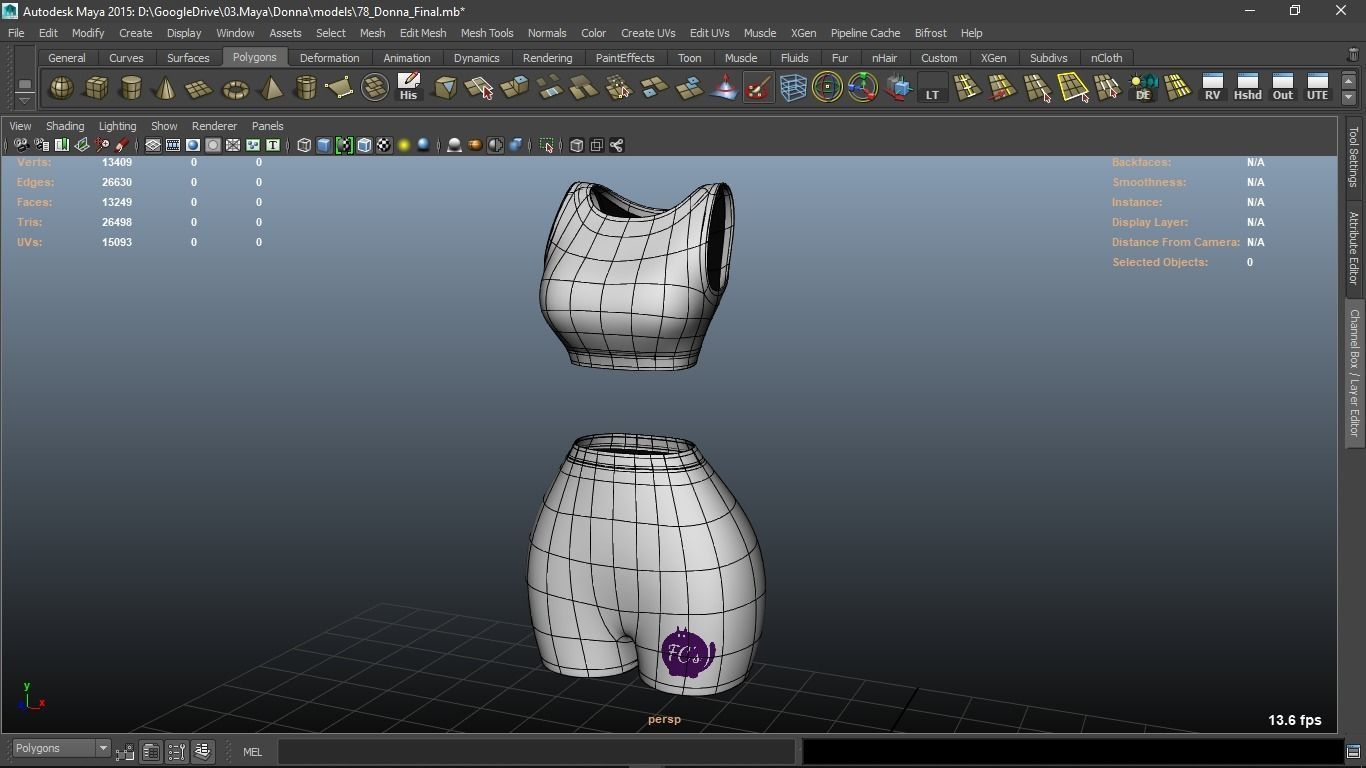The height and width of the screenshot is (768, 1366).
Task: Create a polygon plane from the shelf
Action: point(200,88)
